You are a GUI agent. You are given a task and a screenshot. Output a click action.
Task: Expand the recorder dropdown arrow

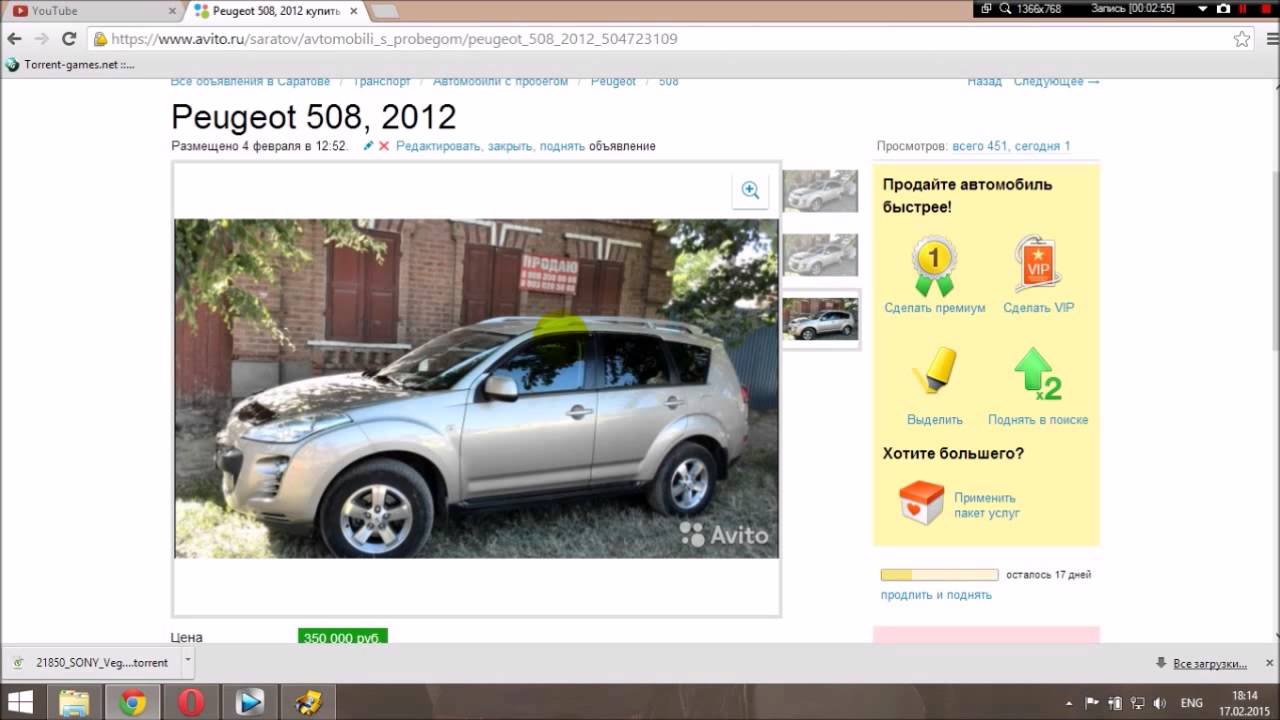(1203, 9)
